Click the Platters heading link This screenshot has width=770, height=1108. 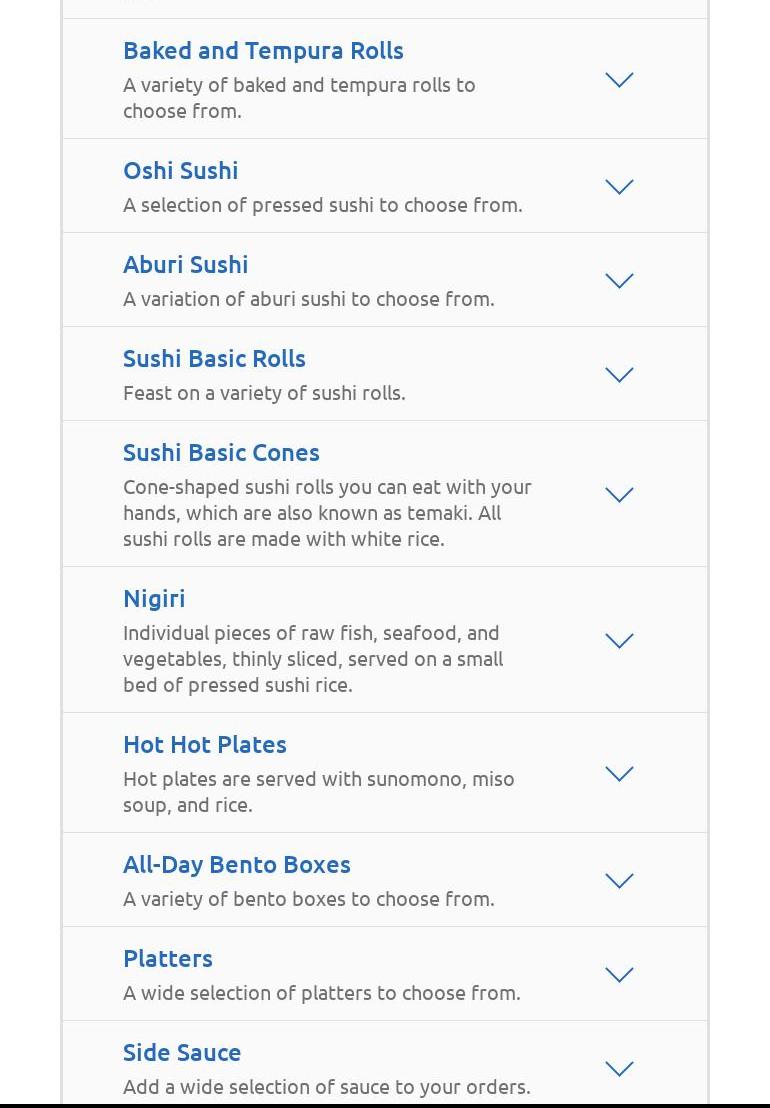pos(167,958)
